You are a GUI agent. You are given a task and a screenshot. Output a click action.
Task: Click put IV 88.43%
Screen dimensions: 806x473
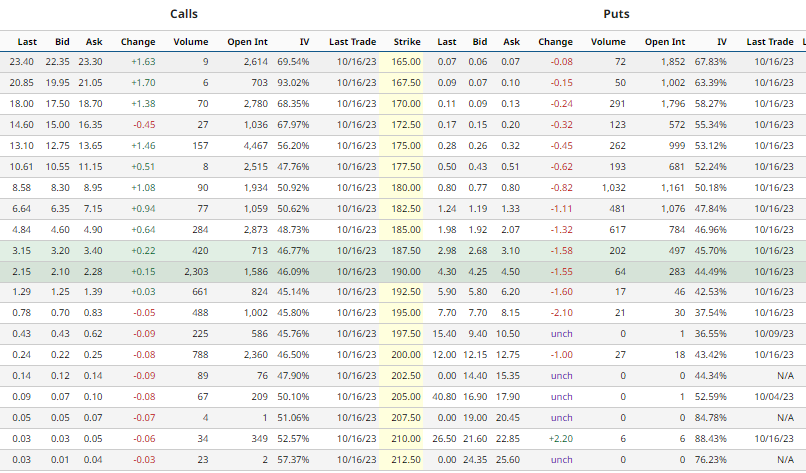(x=710, y=440)
